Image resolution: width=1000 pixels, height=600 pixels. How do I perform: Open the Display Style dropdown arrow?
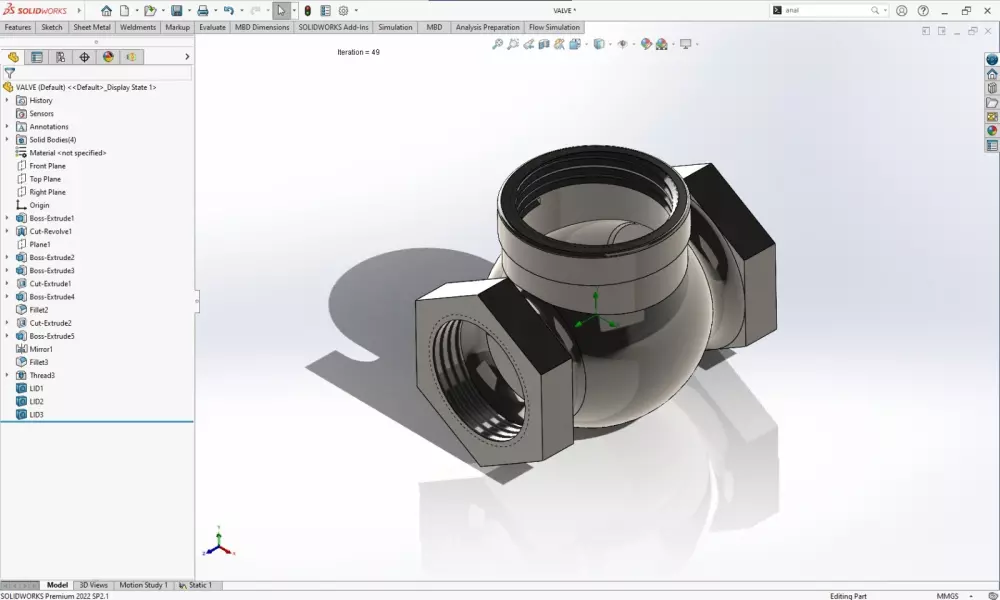[610, 45]
